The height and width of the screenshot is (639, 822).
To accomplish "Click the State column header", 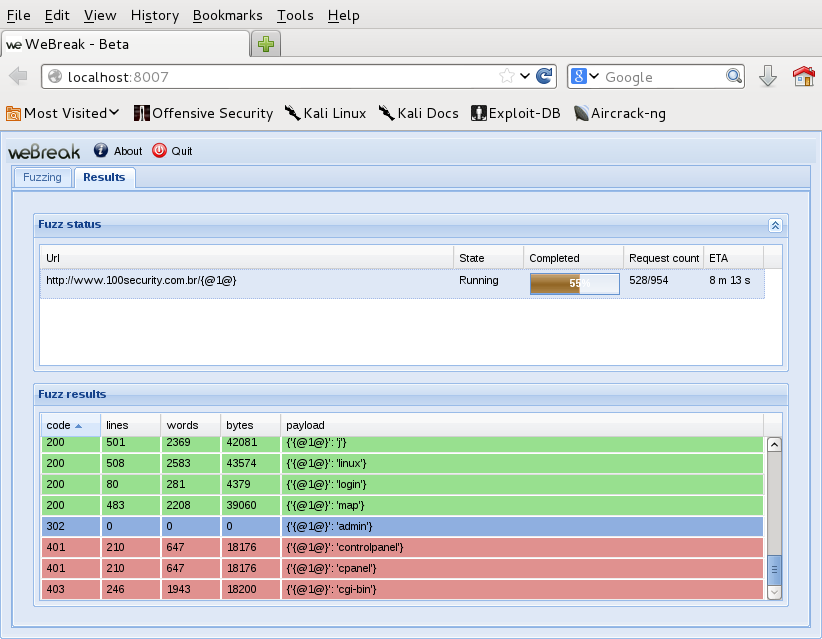I will tap(489, 258).
